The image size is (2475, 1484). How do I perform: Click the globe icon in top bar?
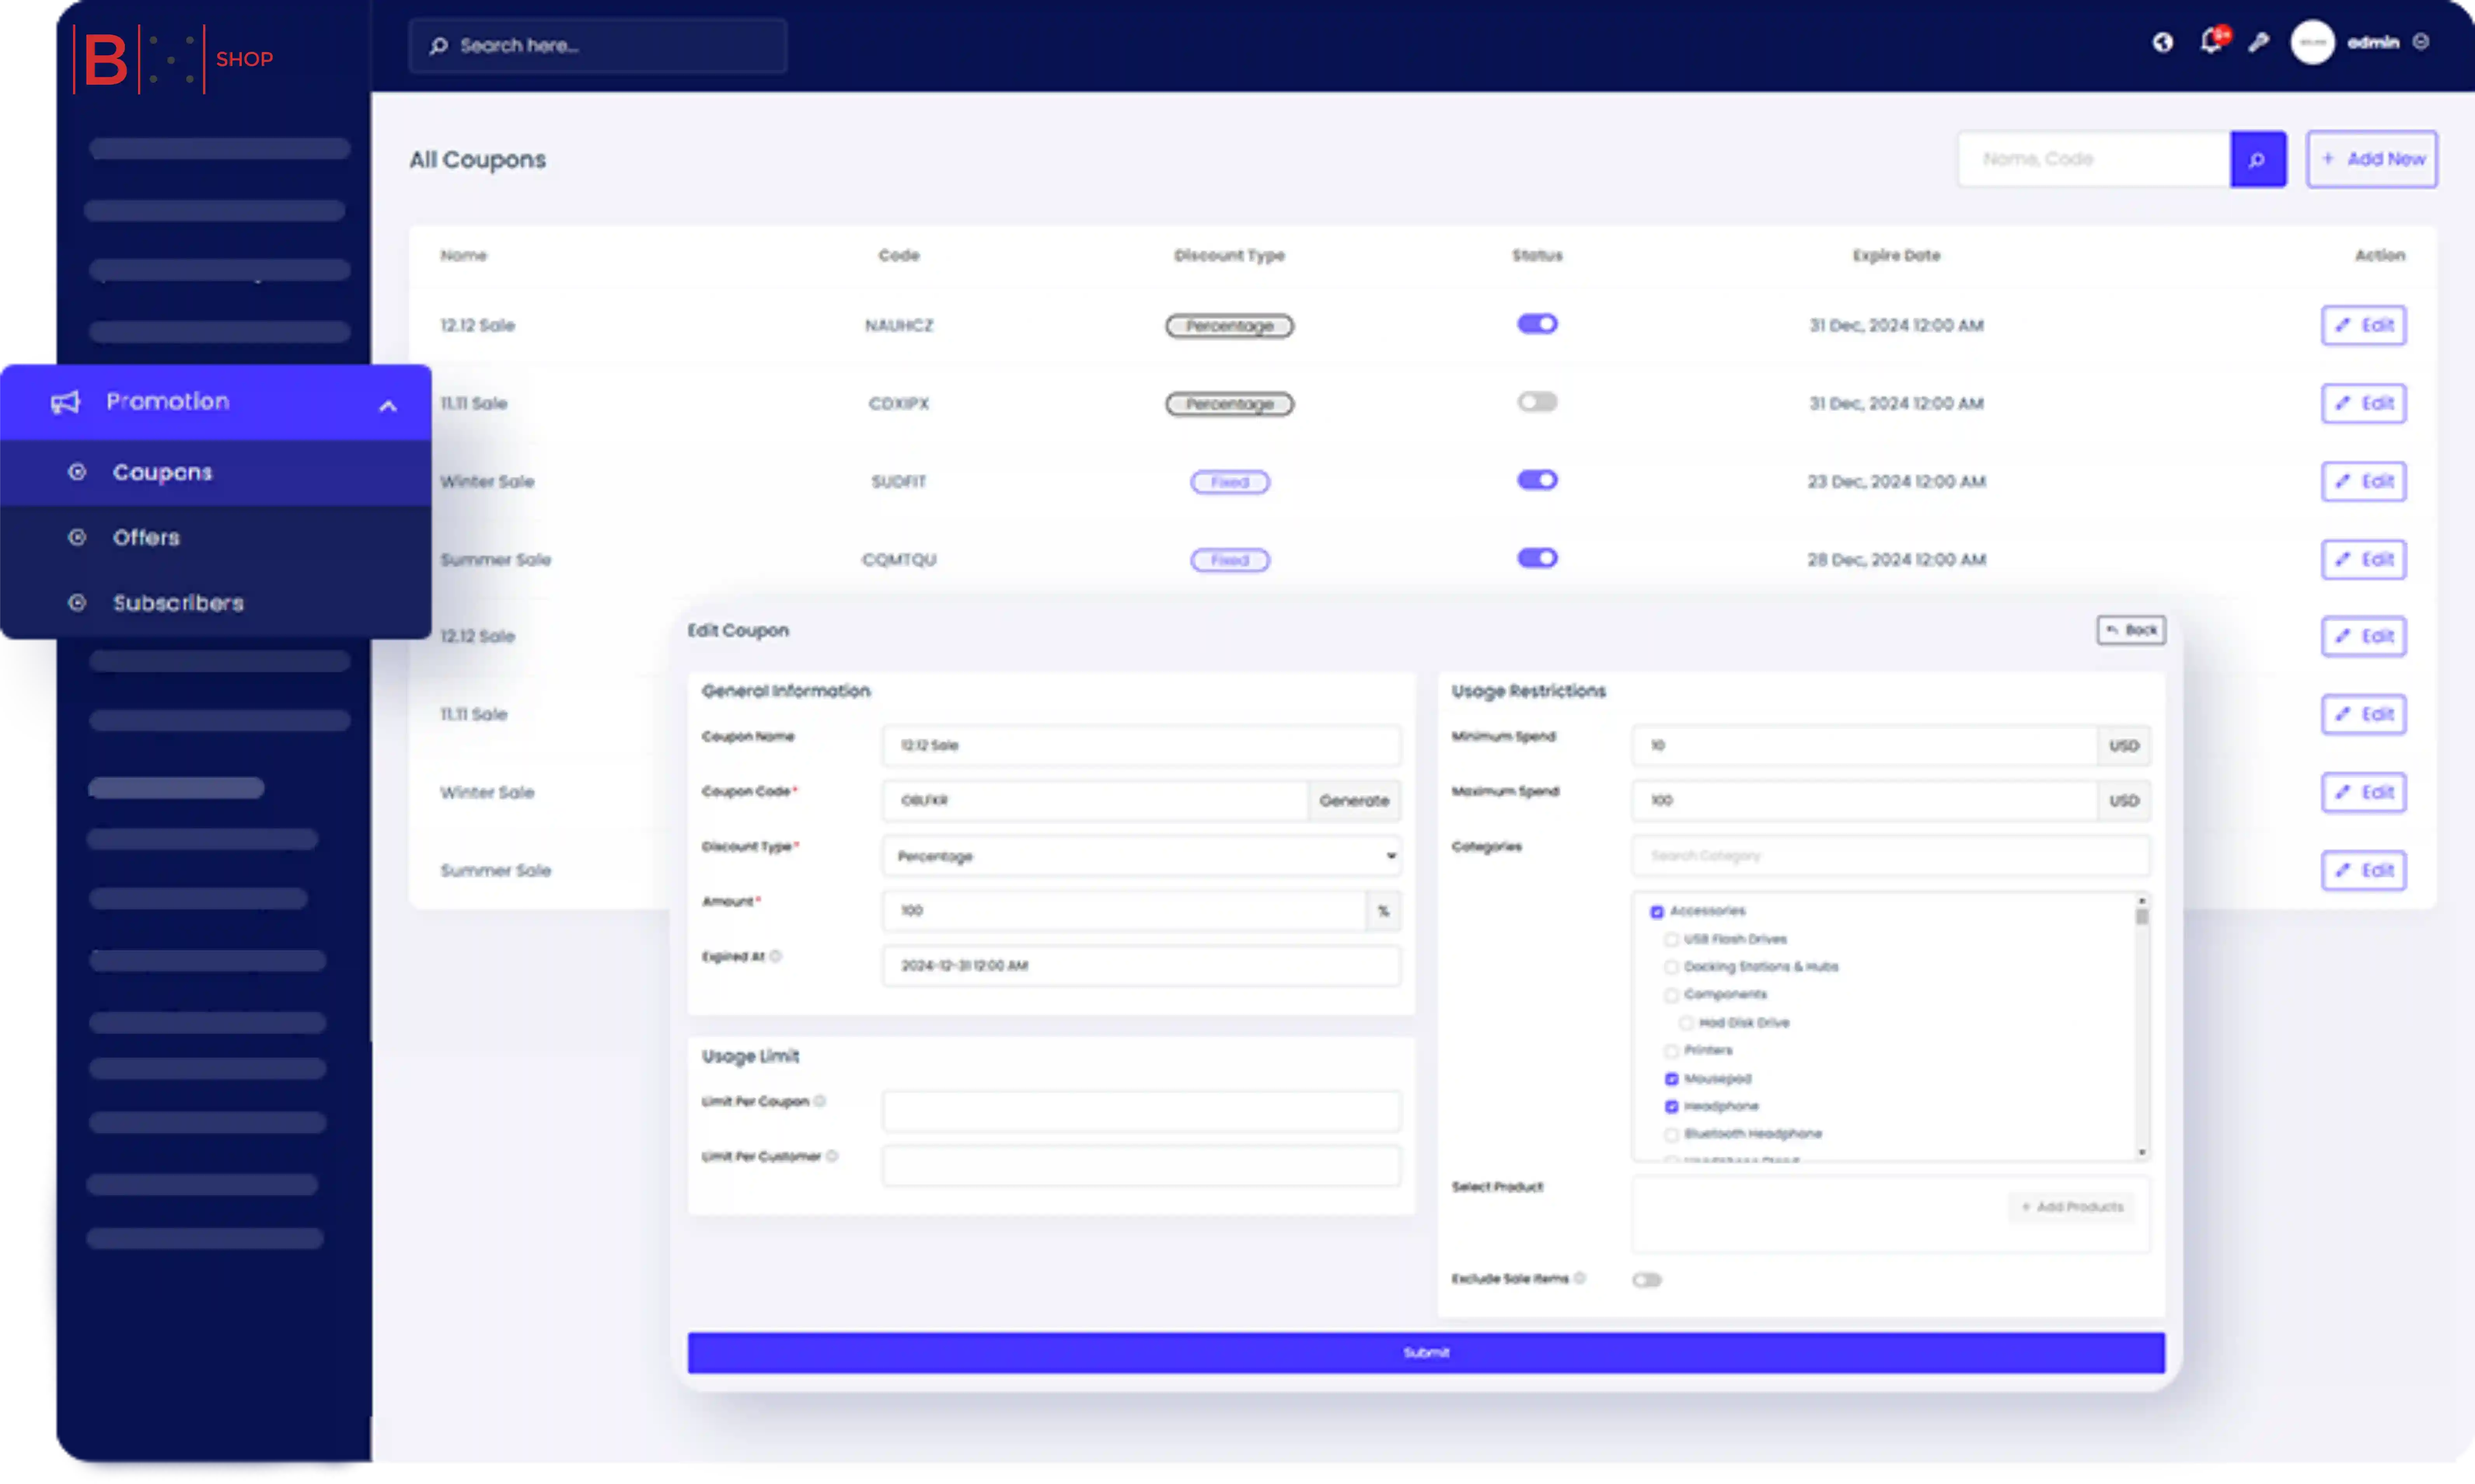point(2162,42)
